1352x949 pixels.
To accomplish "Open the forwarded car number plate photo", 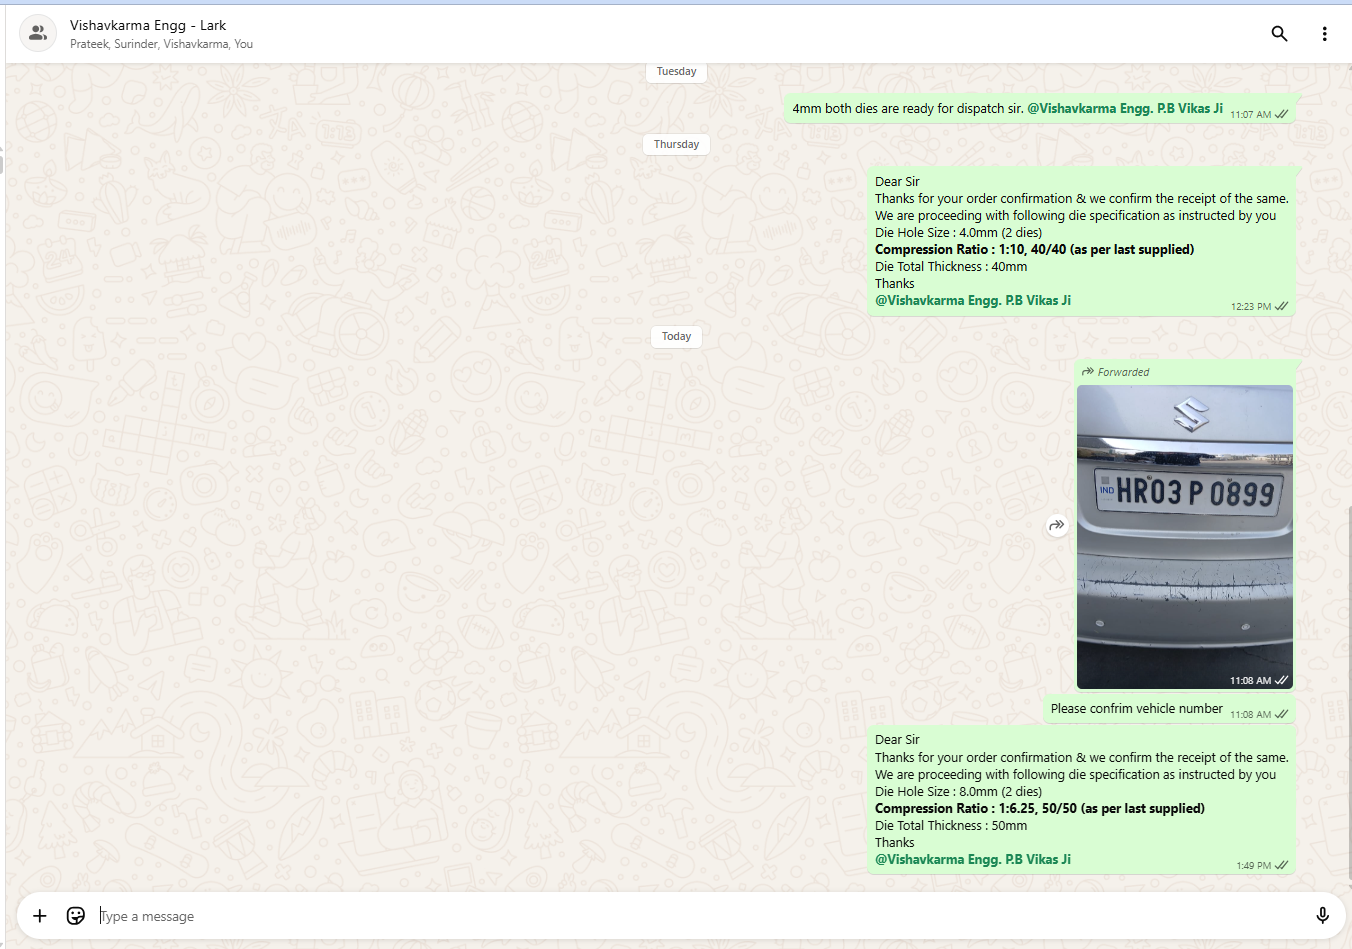I will tap(1184, 536).
